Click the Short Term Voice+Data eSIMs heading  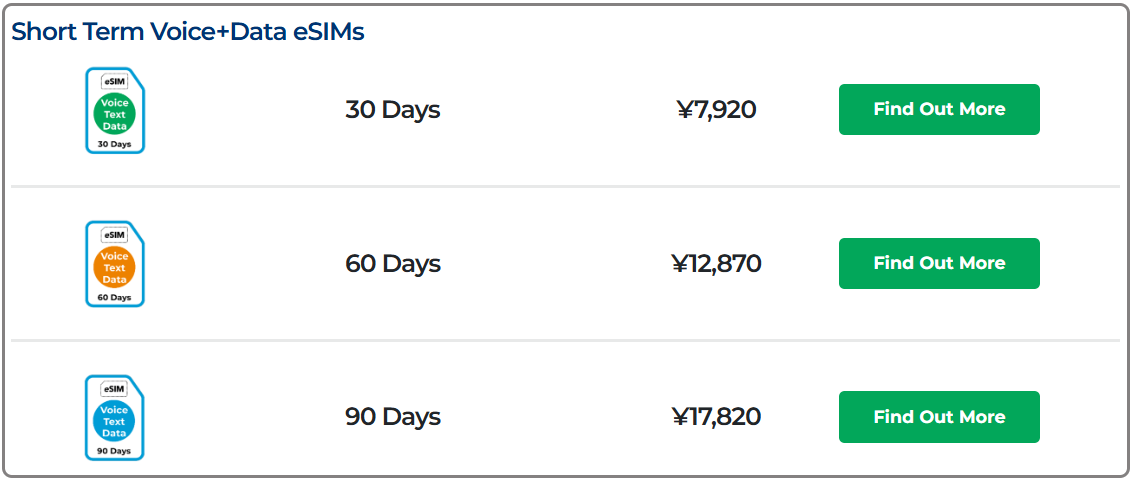point(188,32)
